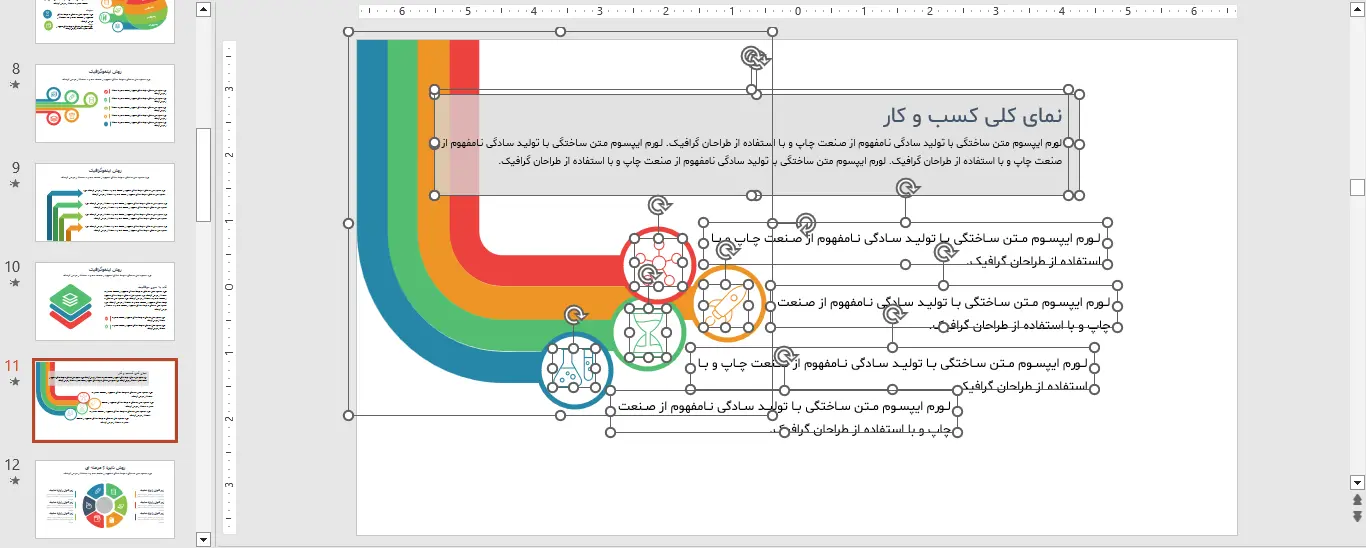Click the editor's vertical scrollbar down arrow
Image resolution: width=1366 pixels, height=548 pixels.
(x=1357, y=482)
